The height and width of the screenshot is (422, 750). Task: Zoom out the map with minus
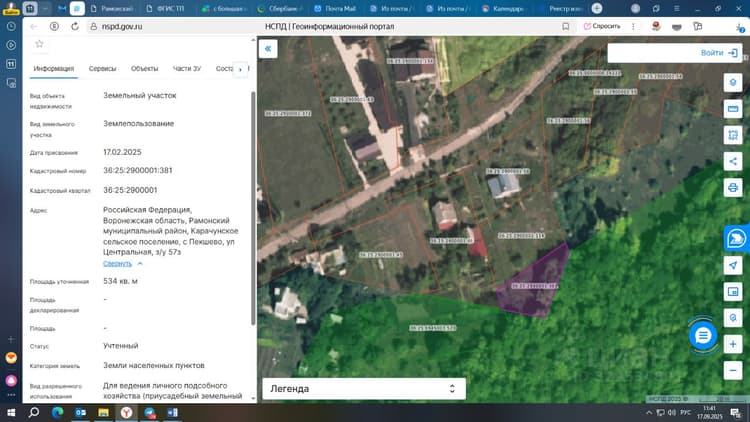732,370
